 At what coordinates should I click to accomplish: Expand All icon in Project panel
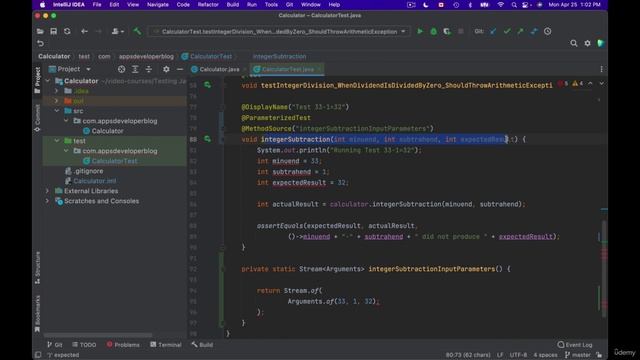(x=135, y=69)
